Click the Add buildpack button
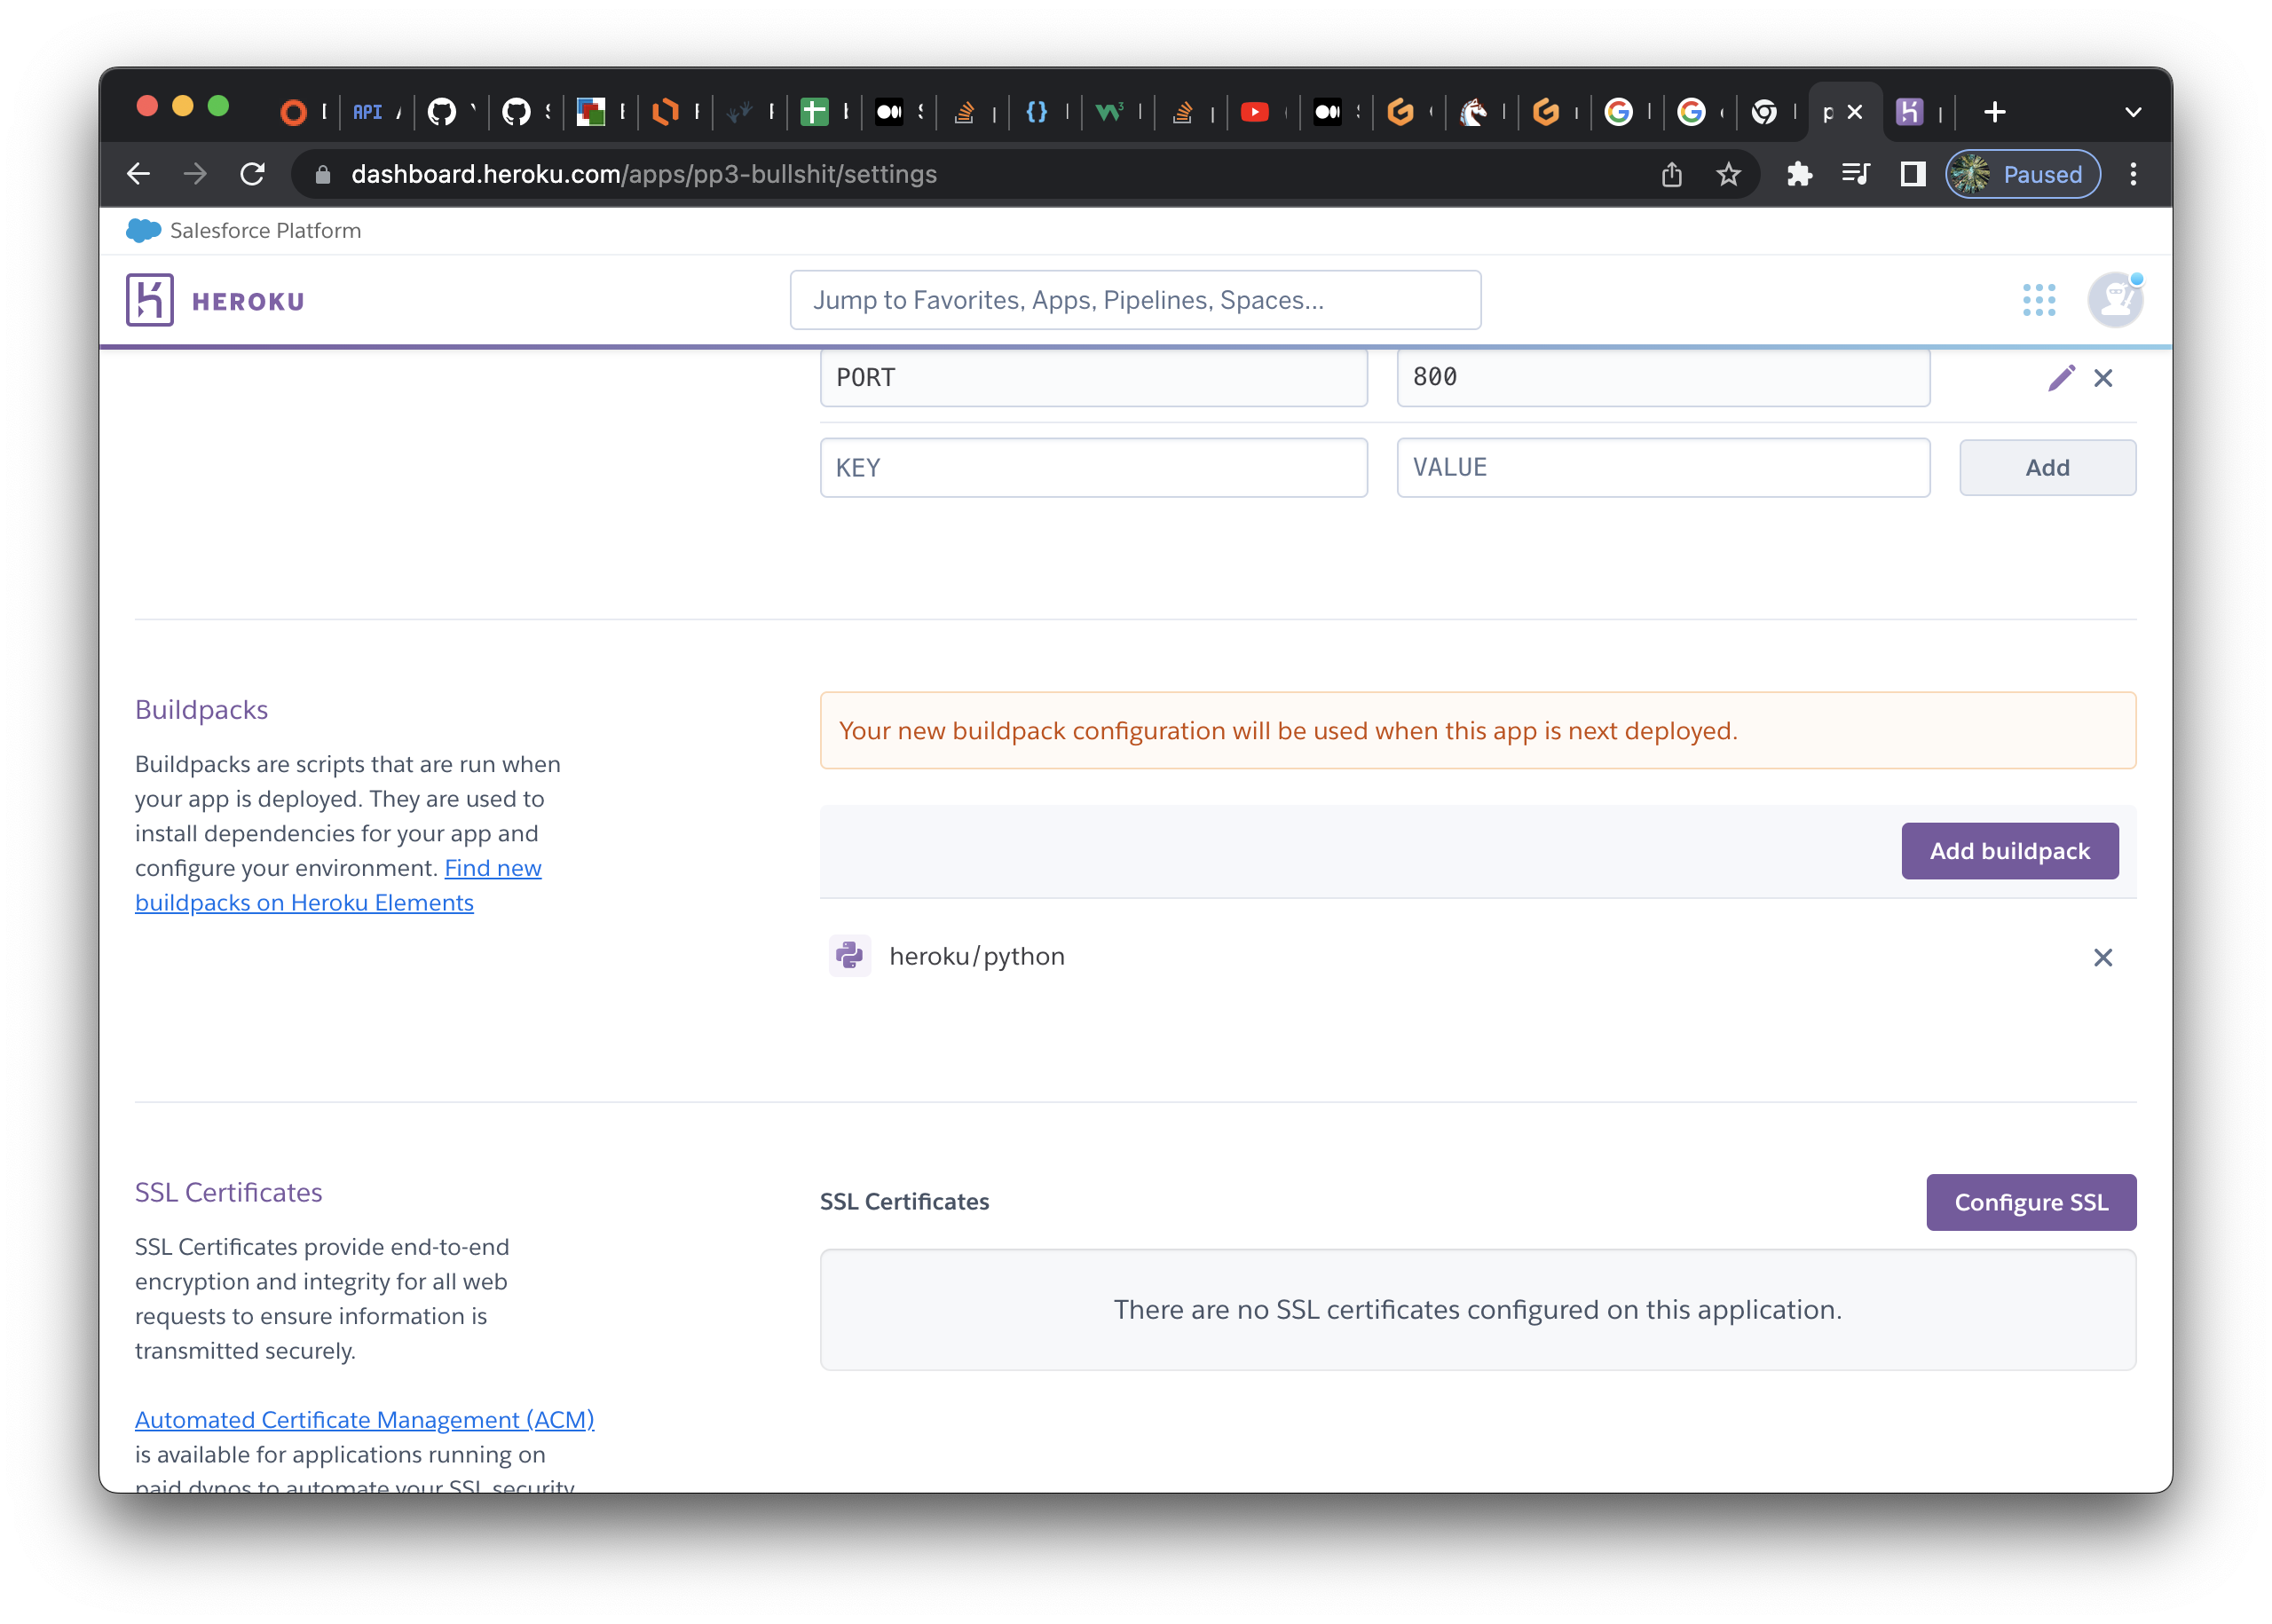The width and height of the screenshot is (2272, 1624). point(2009,851)
